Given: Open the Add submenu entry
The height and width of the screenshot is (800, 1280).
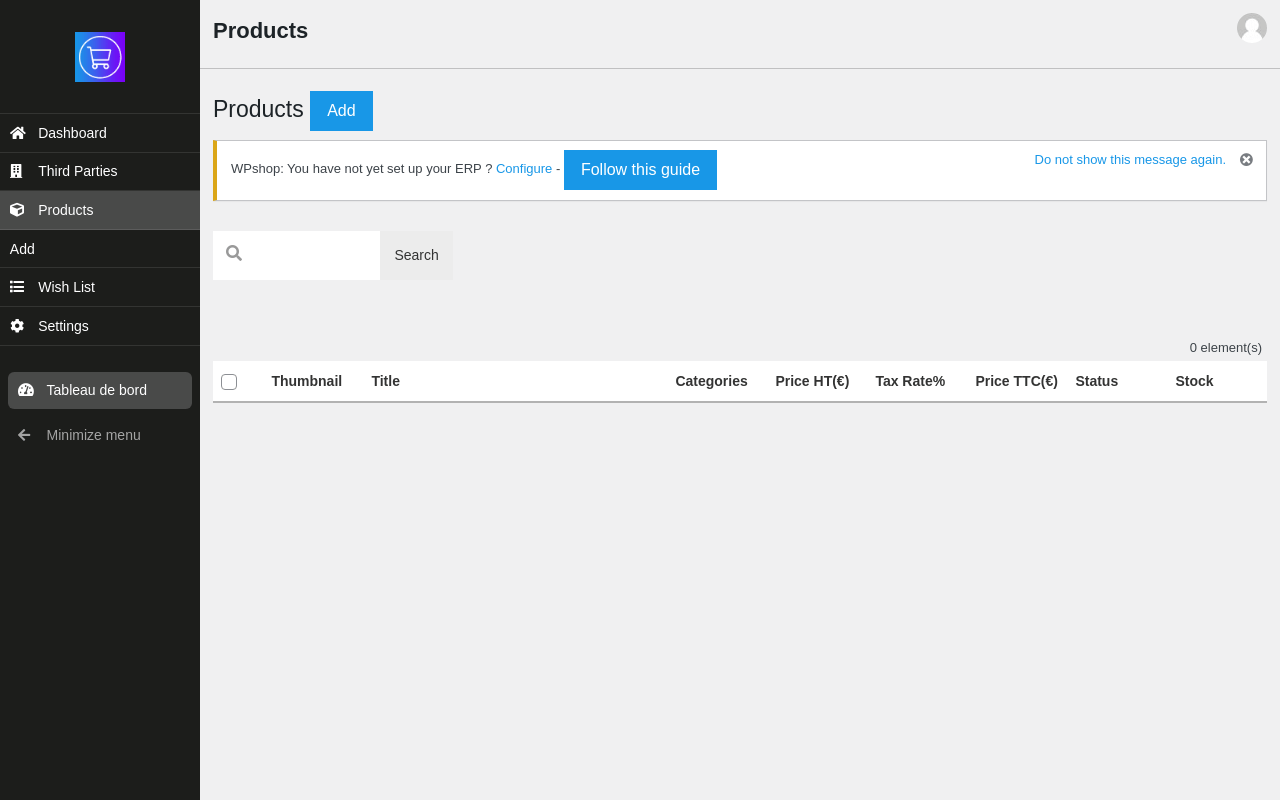Looking at the screenshot, I should 100,249.
